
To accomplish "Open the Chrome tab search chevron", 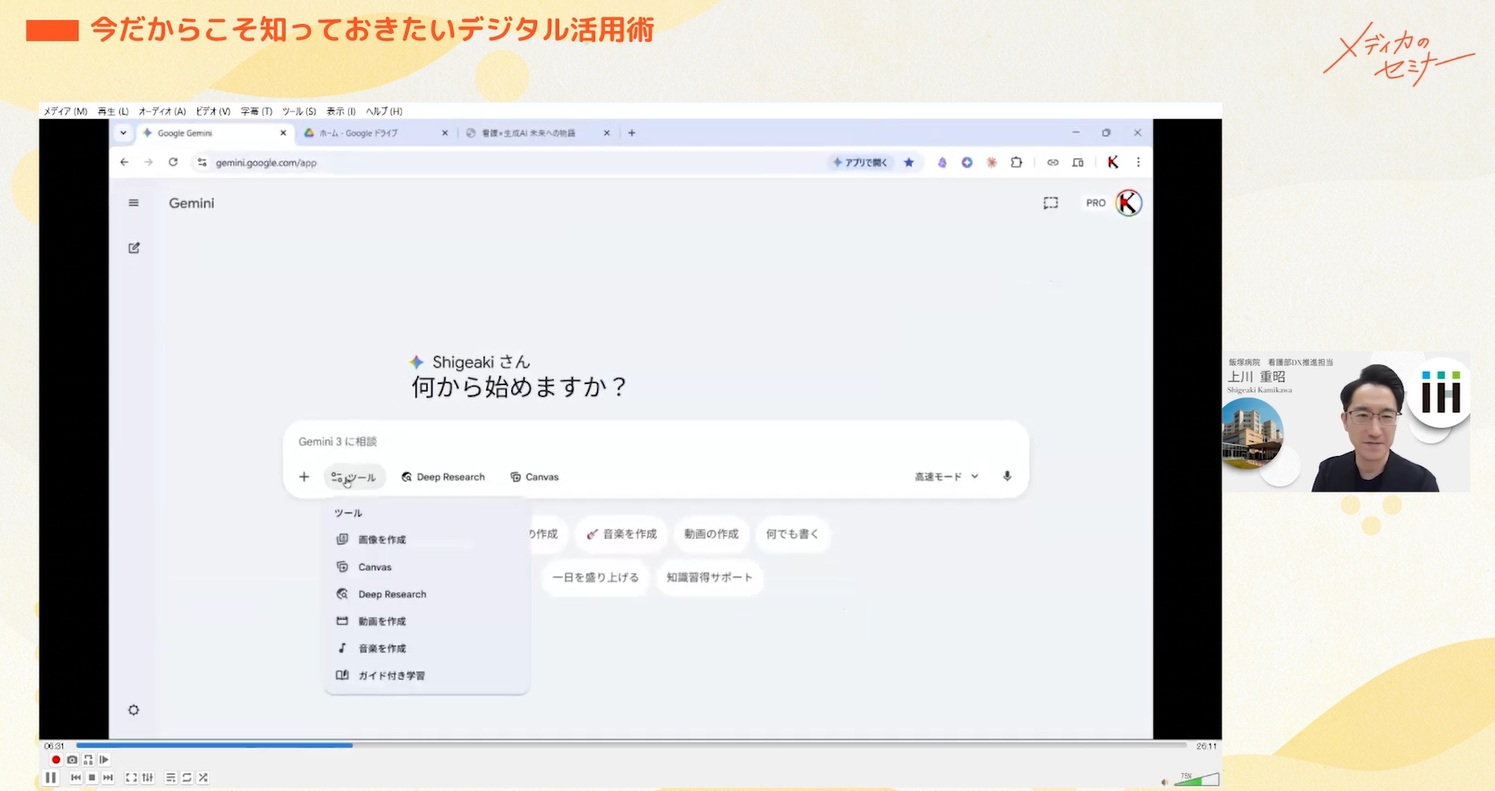I will pyautogui.click(x=123, y=133).
